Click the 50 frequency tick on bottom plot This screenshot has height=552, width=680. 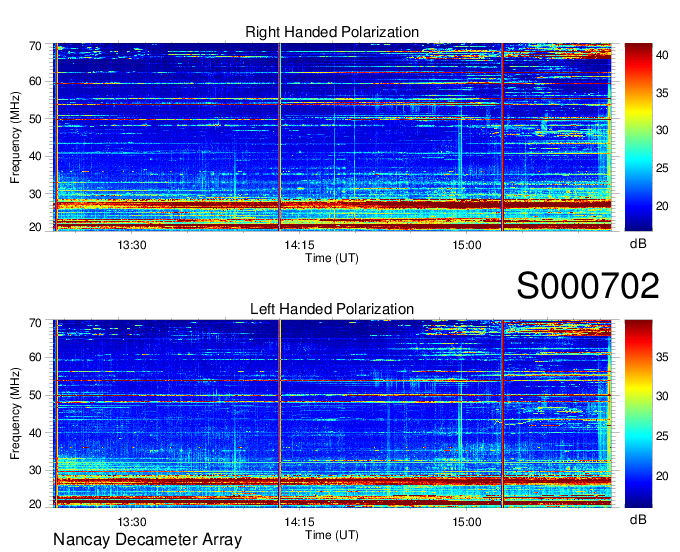point(35,395)
